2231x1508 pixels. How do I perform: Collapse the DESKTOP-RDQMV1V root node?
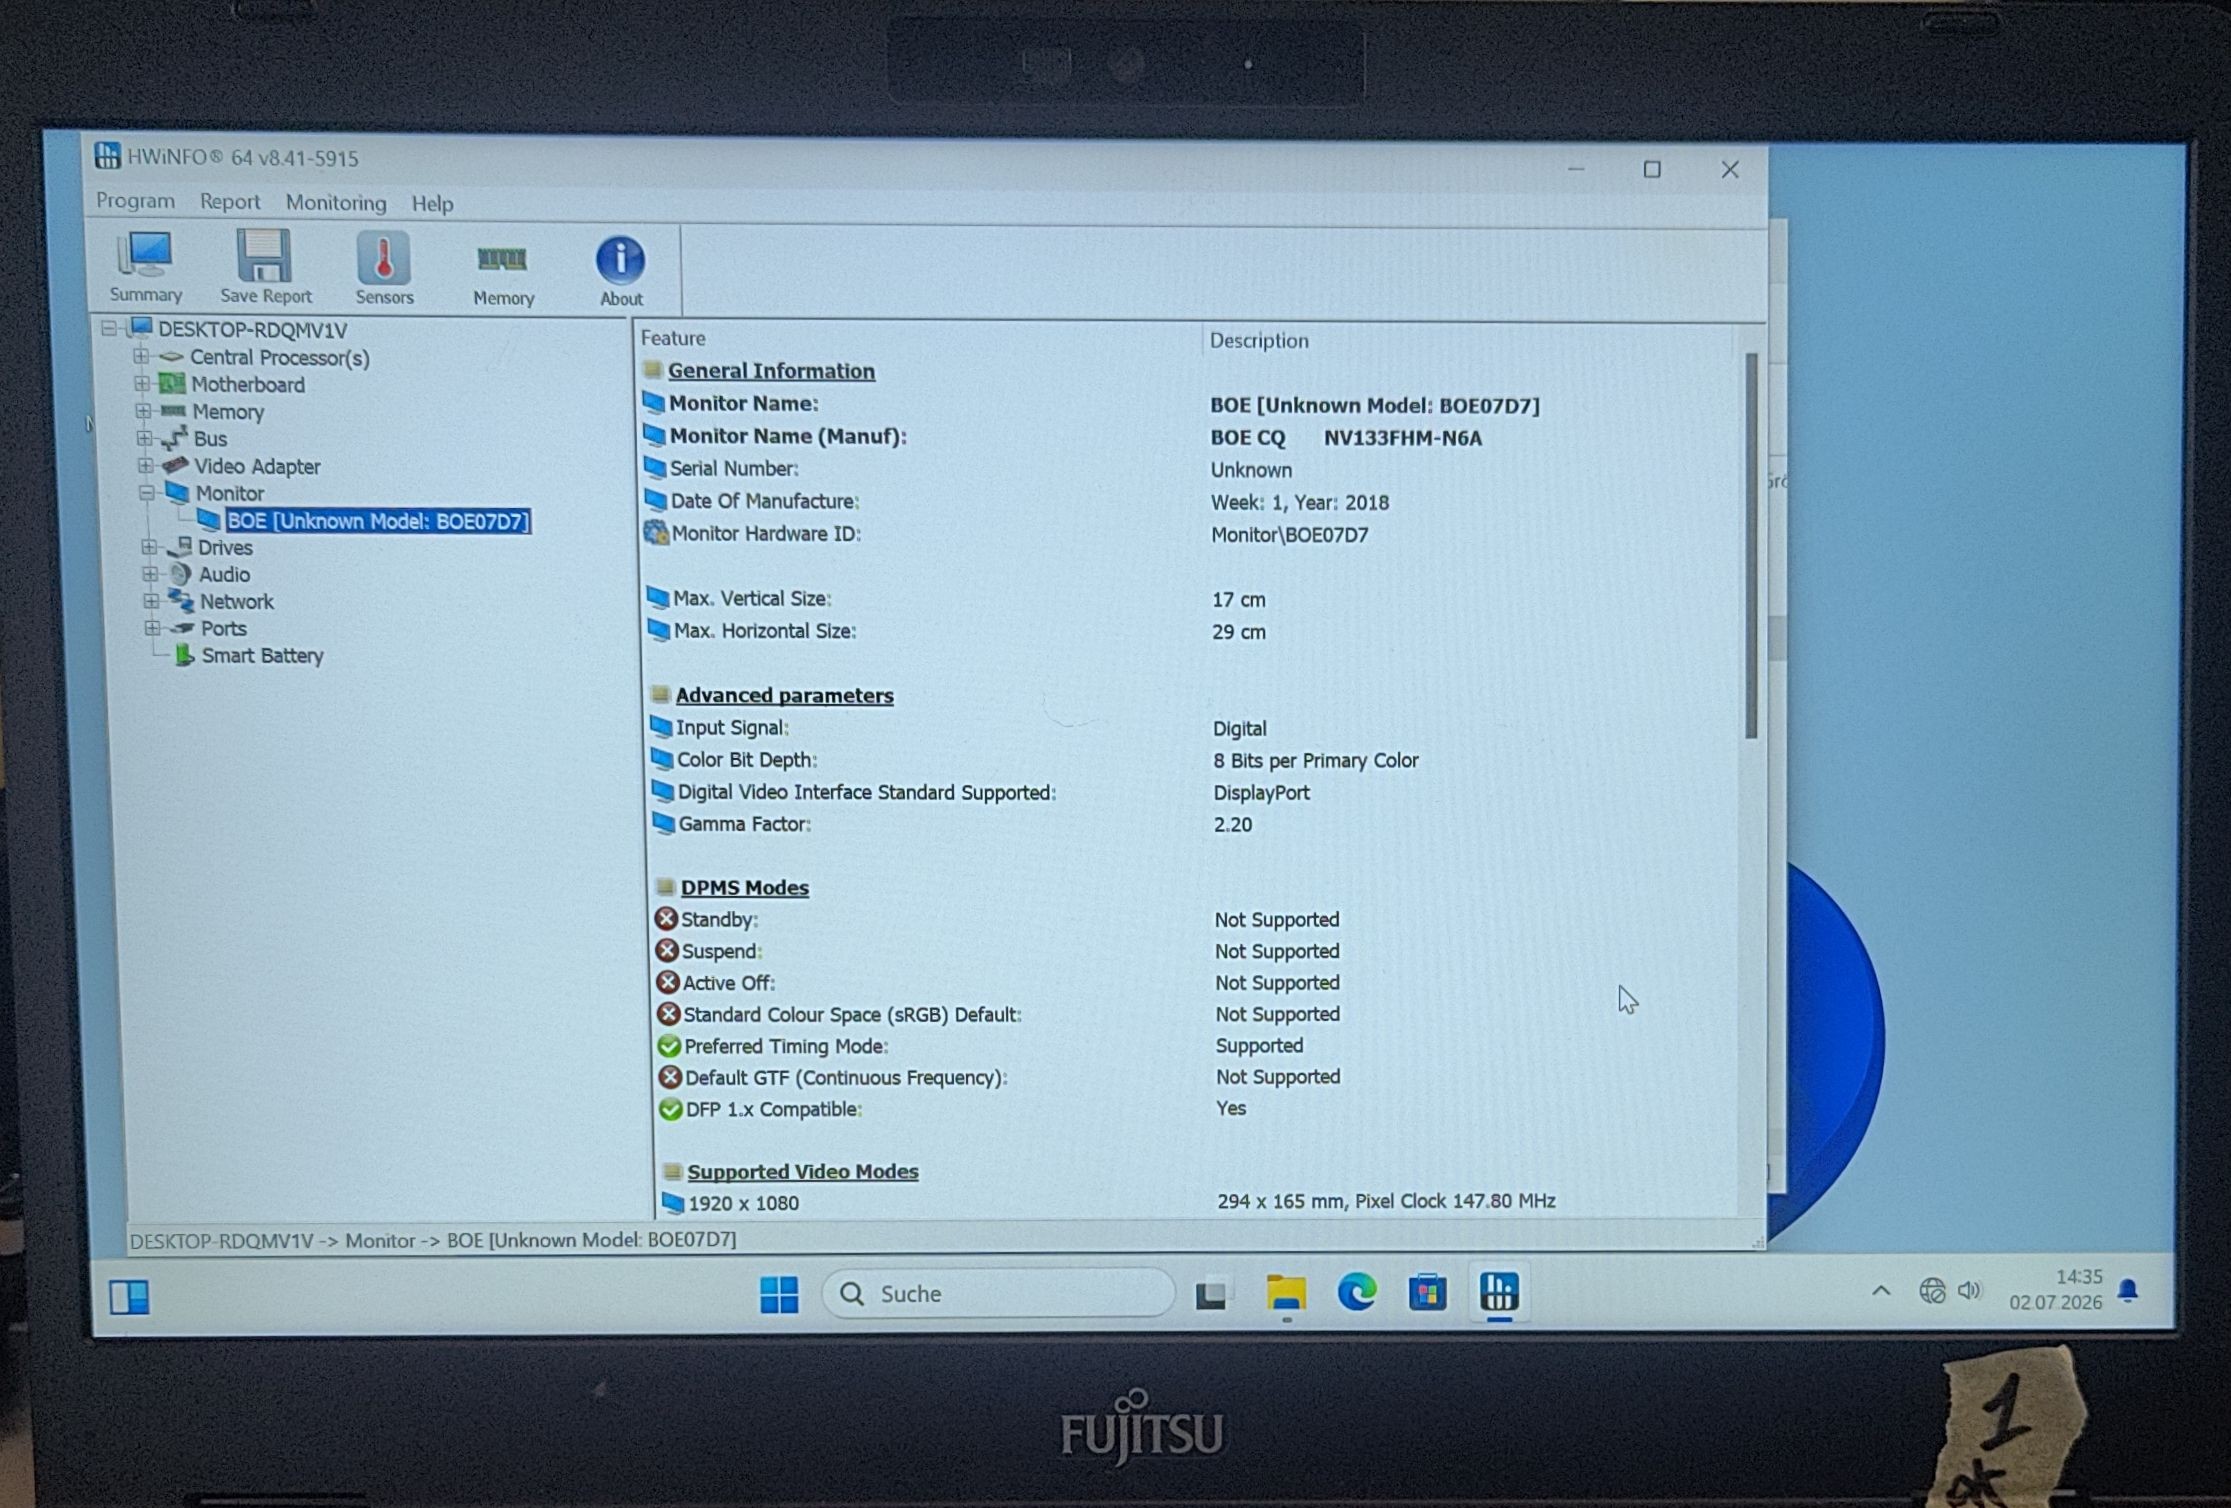109,328
